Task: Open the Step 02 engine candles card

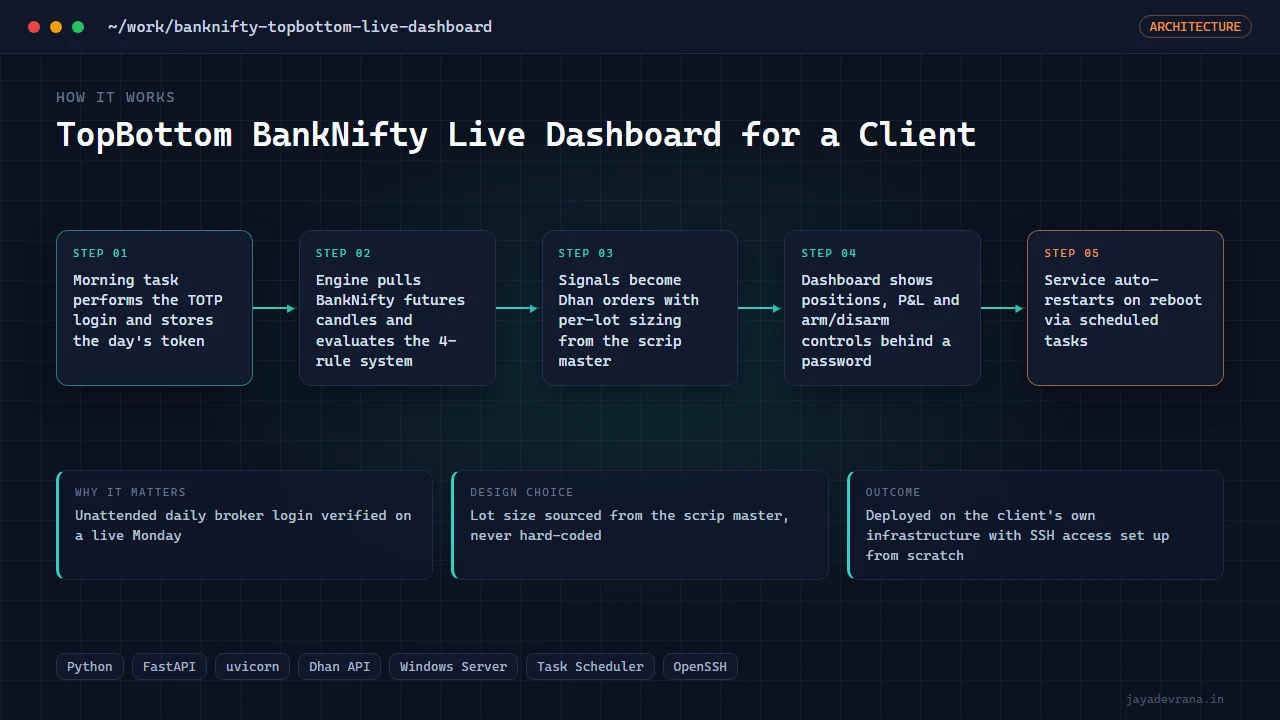Action: pyautogui.click(x=397, y=308)
